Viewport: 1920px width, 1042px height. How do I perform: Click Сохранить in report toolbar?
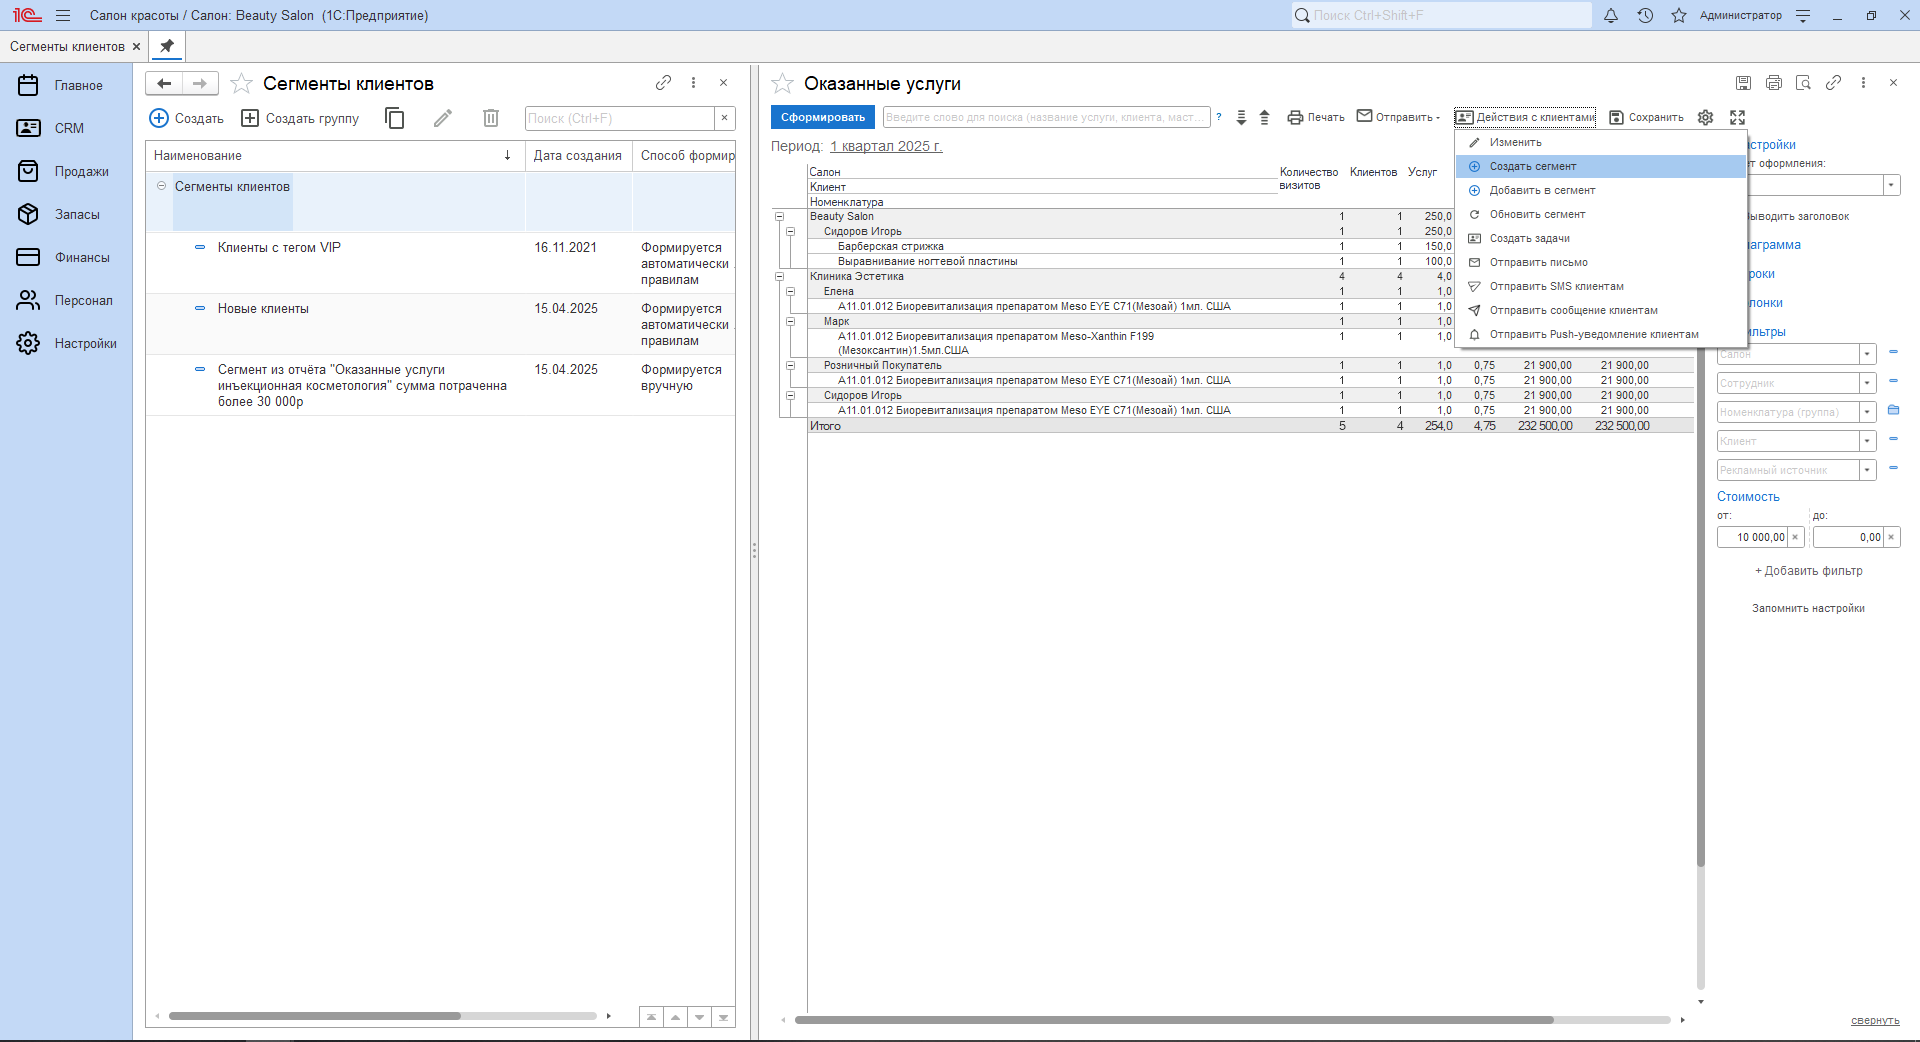(1646, 117)
